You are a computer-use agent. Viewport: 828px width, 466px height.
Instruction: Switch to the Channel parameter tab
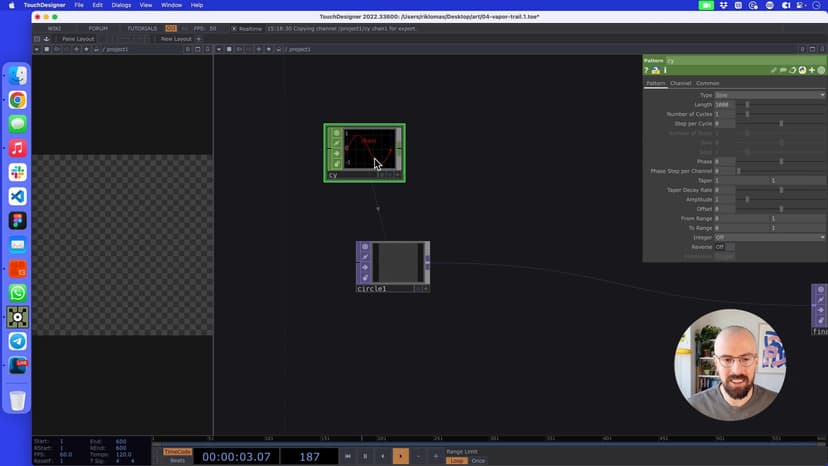click(680, 83)
